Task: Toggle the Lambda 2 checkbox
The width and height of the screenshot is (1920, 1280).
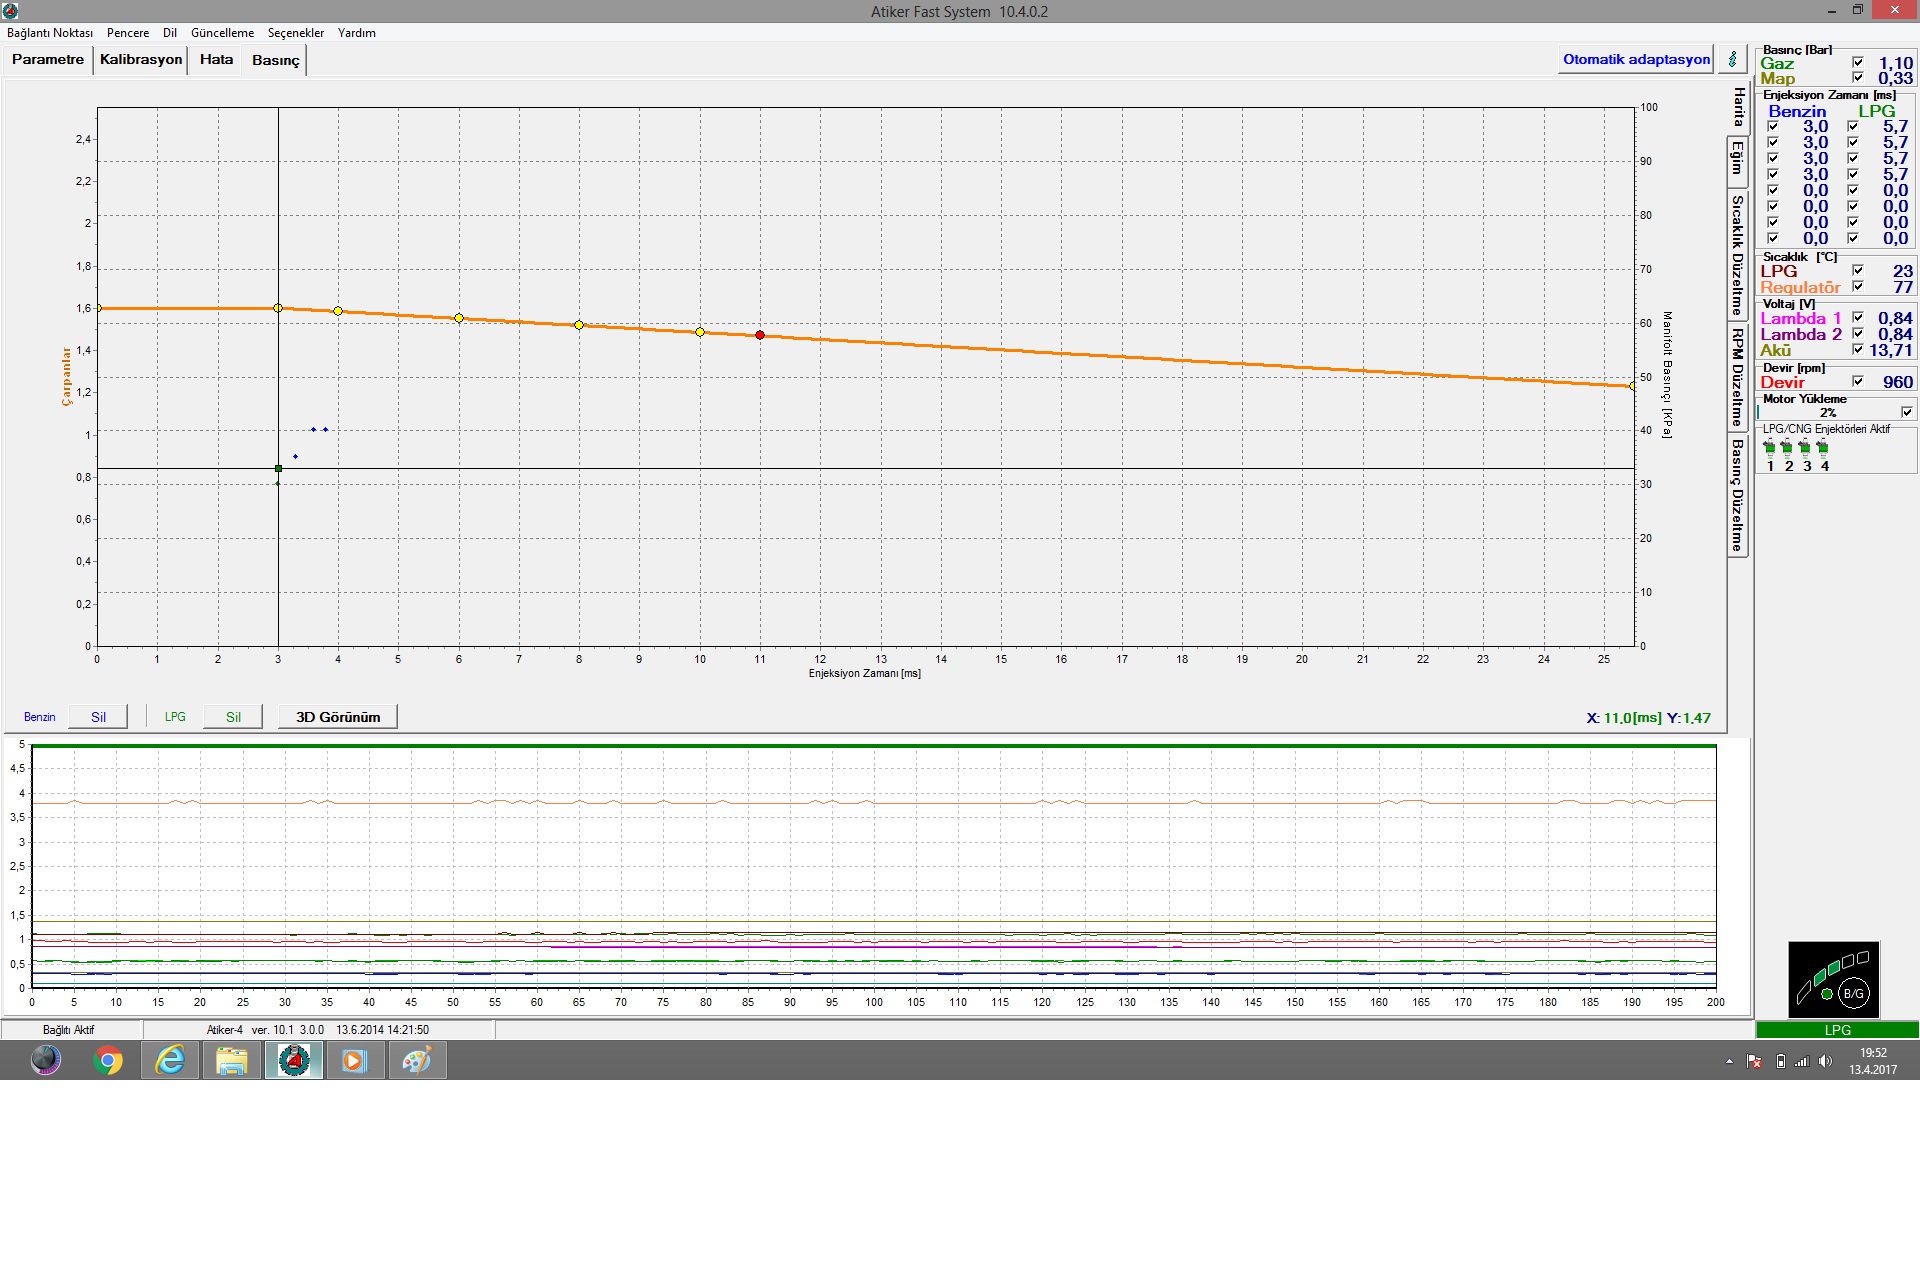Action: click(1858, 333)
